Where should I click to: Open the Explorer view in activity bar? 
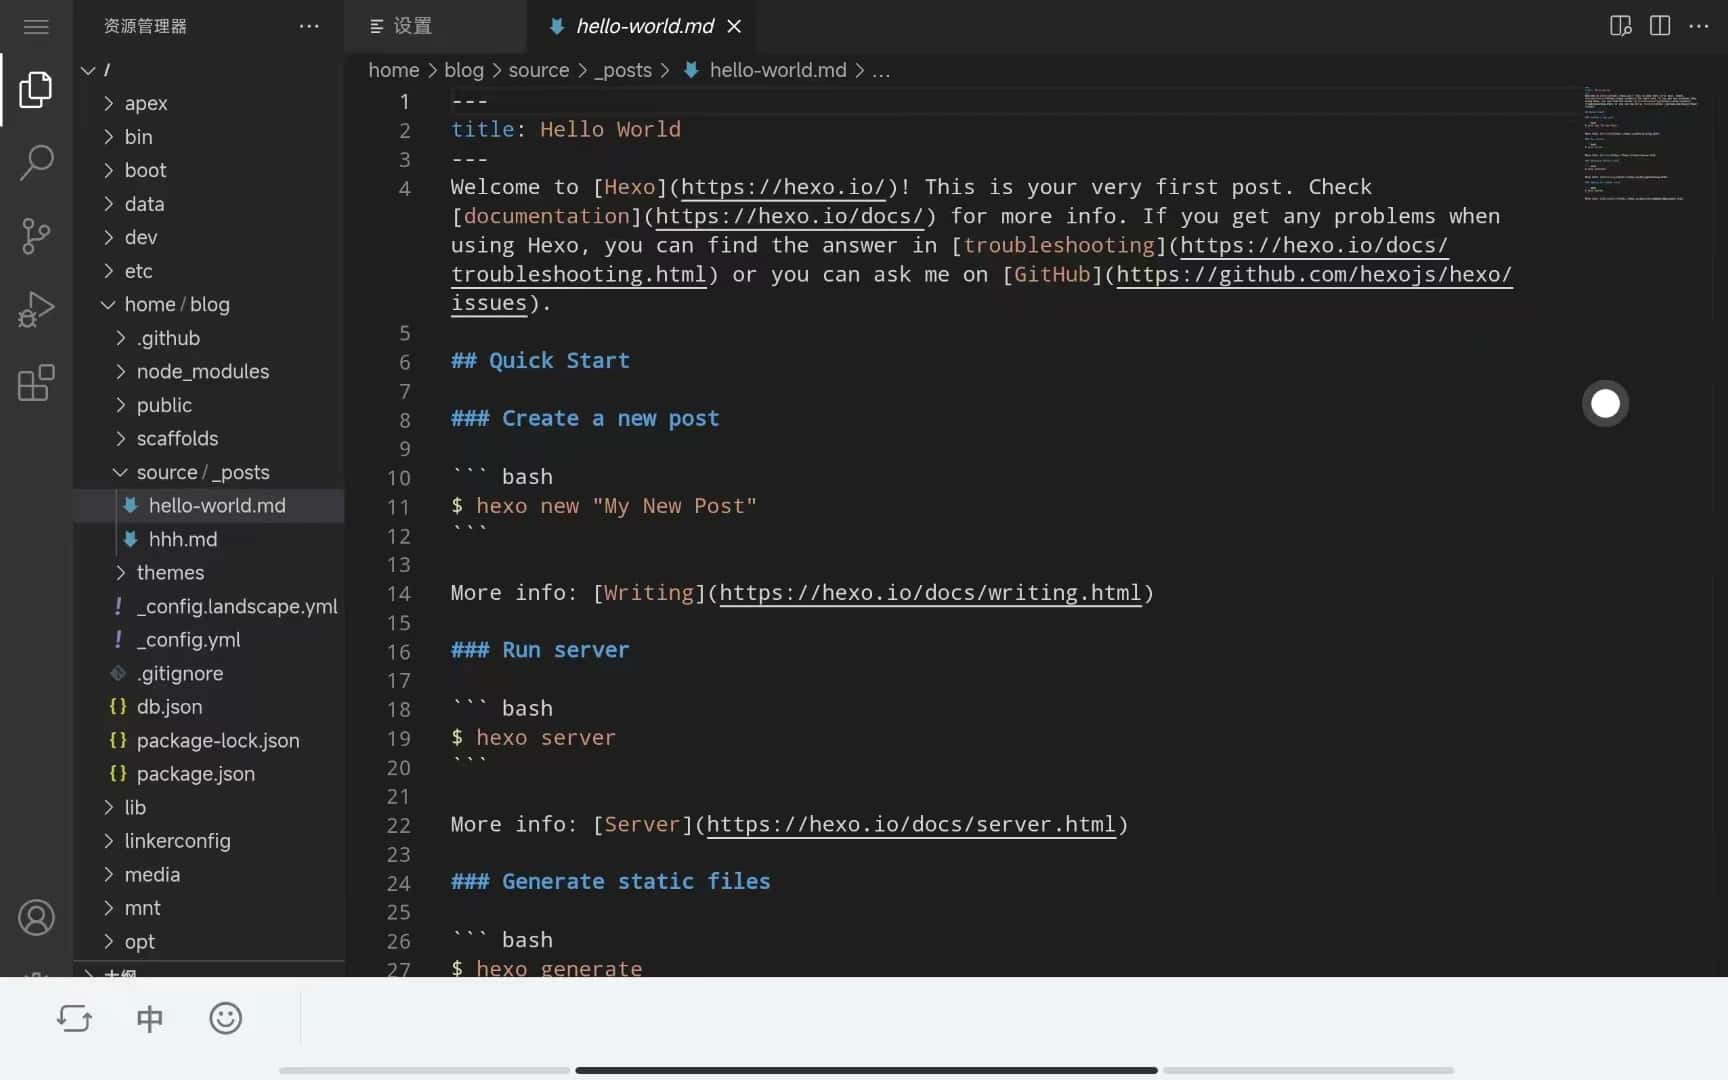click(36, 90)
